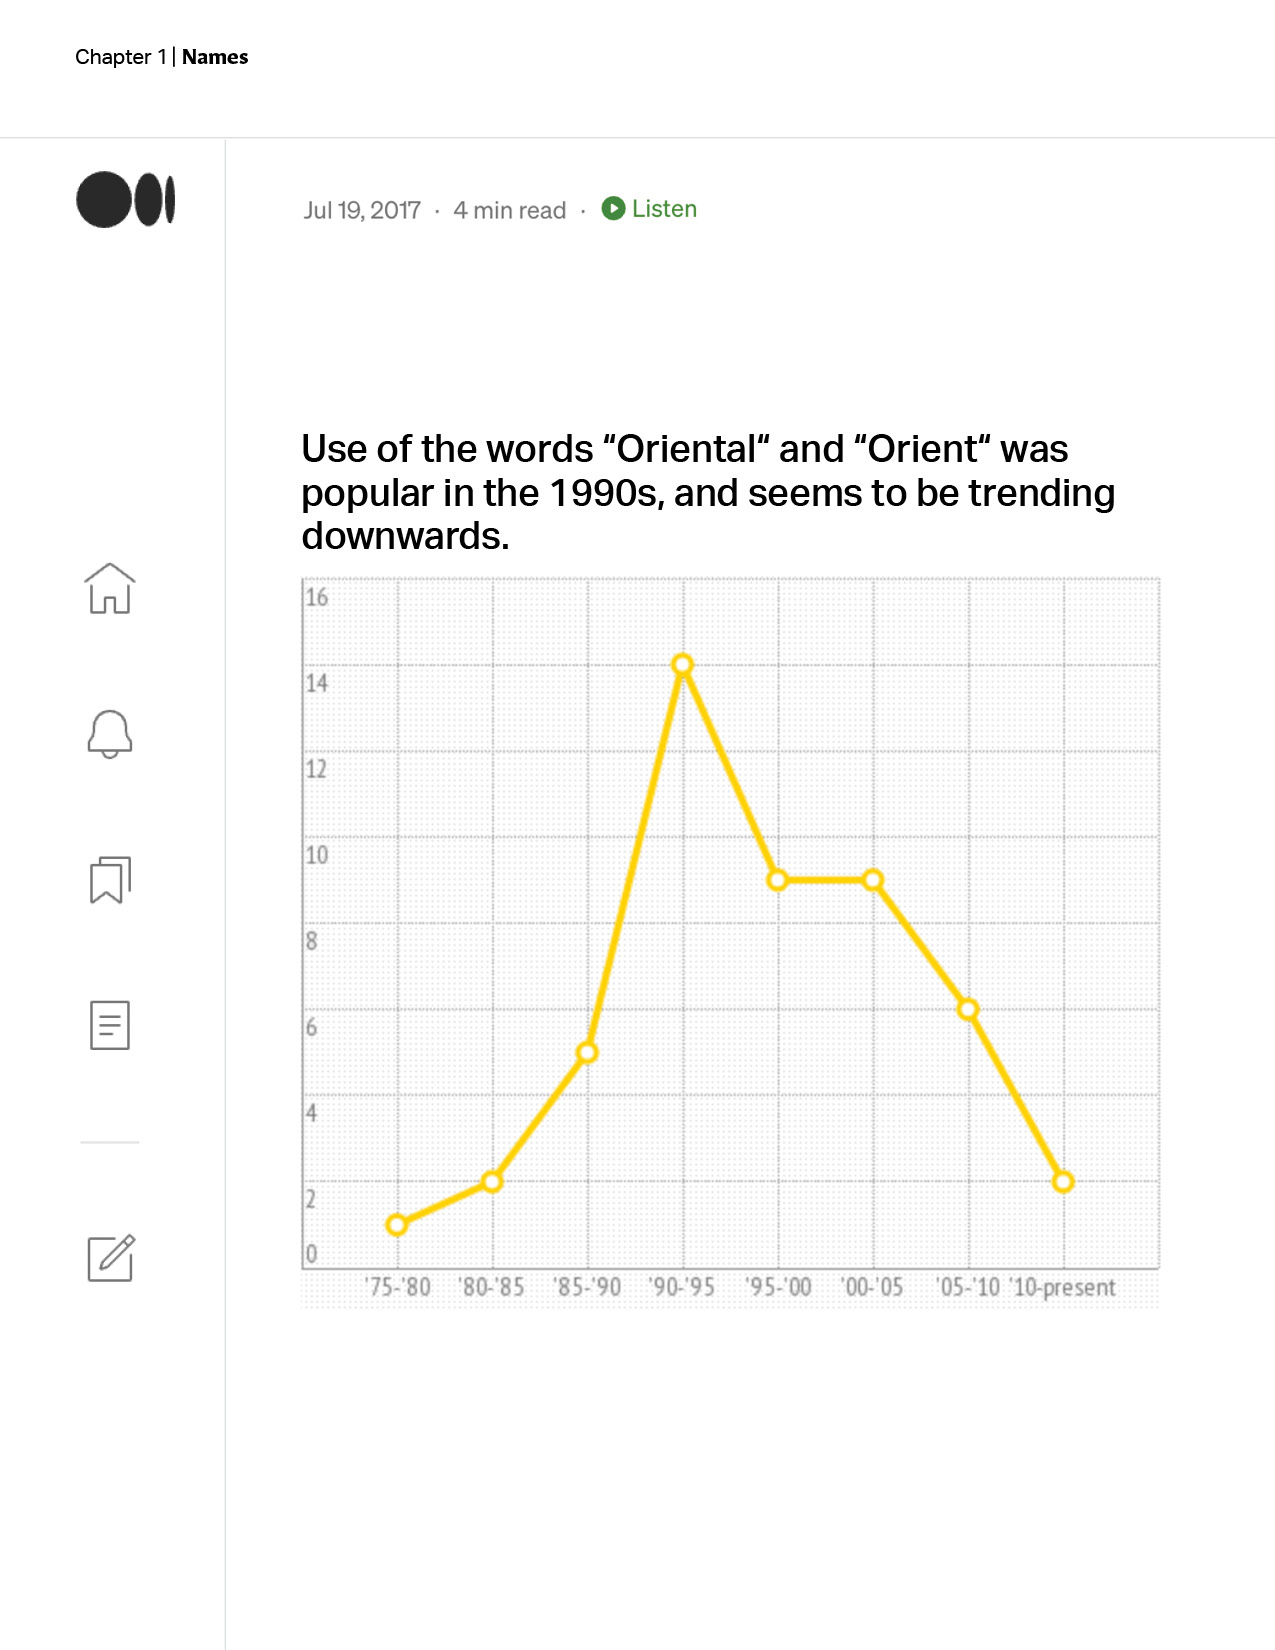Screen dimensions: 1275x1650
Task: Select the '95-'00 data point
Action: click(x=778, y=880)
